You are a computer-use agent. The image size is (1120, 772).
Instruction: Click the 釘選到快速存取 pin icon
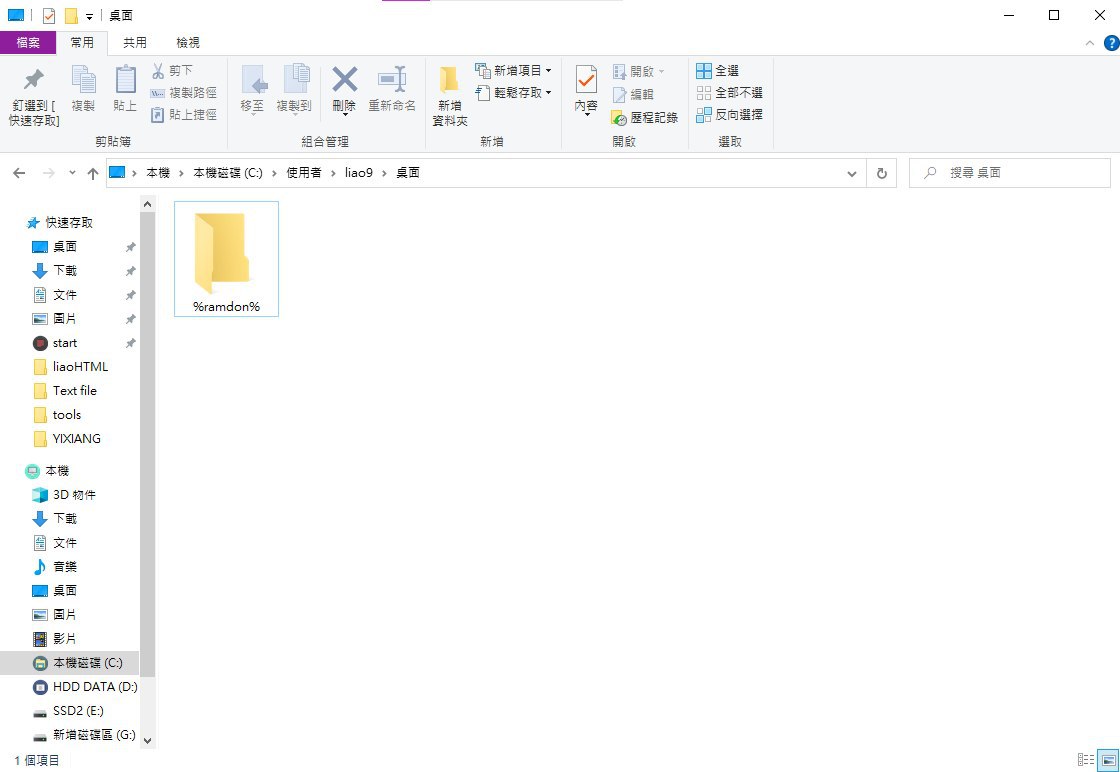coord(34,80)
